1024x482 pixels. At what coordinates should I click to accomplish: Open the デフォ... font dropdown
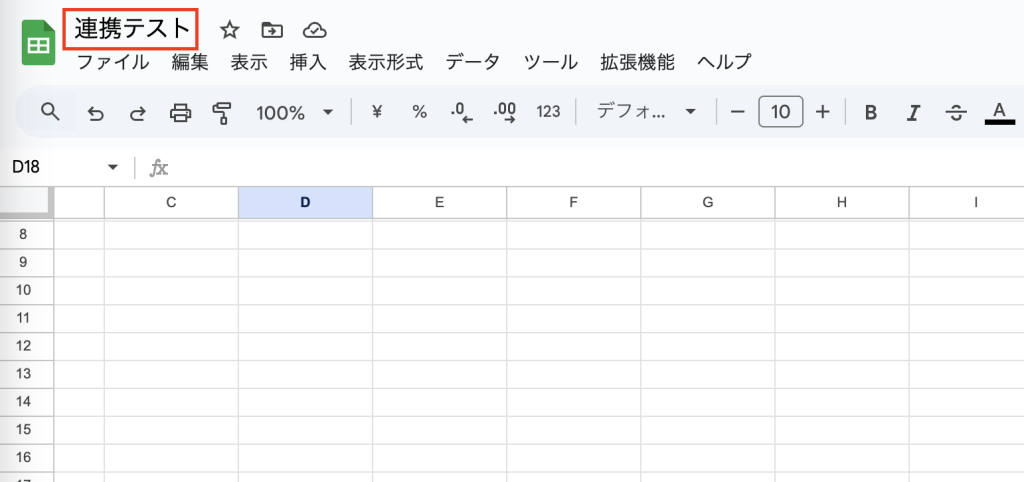coord(646,112)
